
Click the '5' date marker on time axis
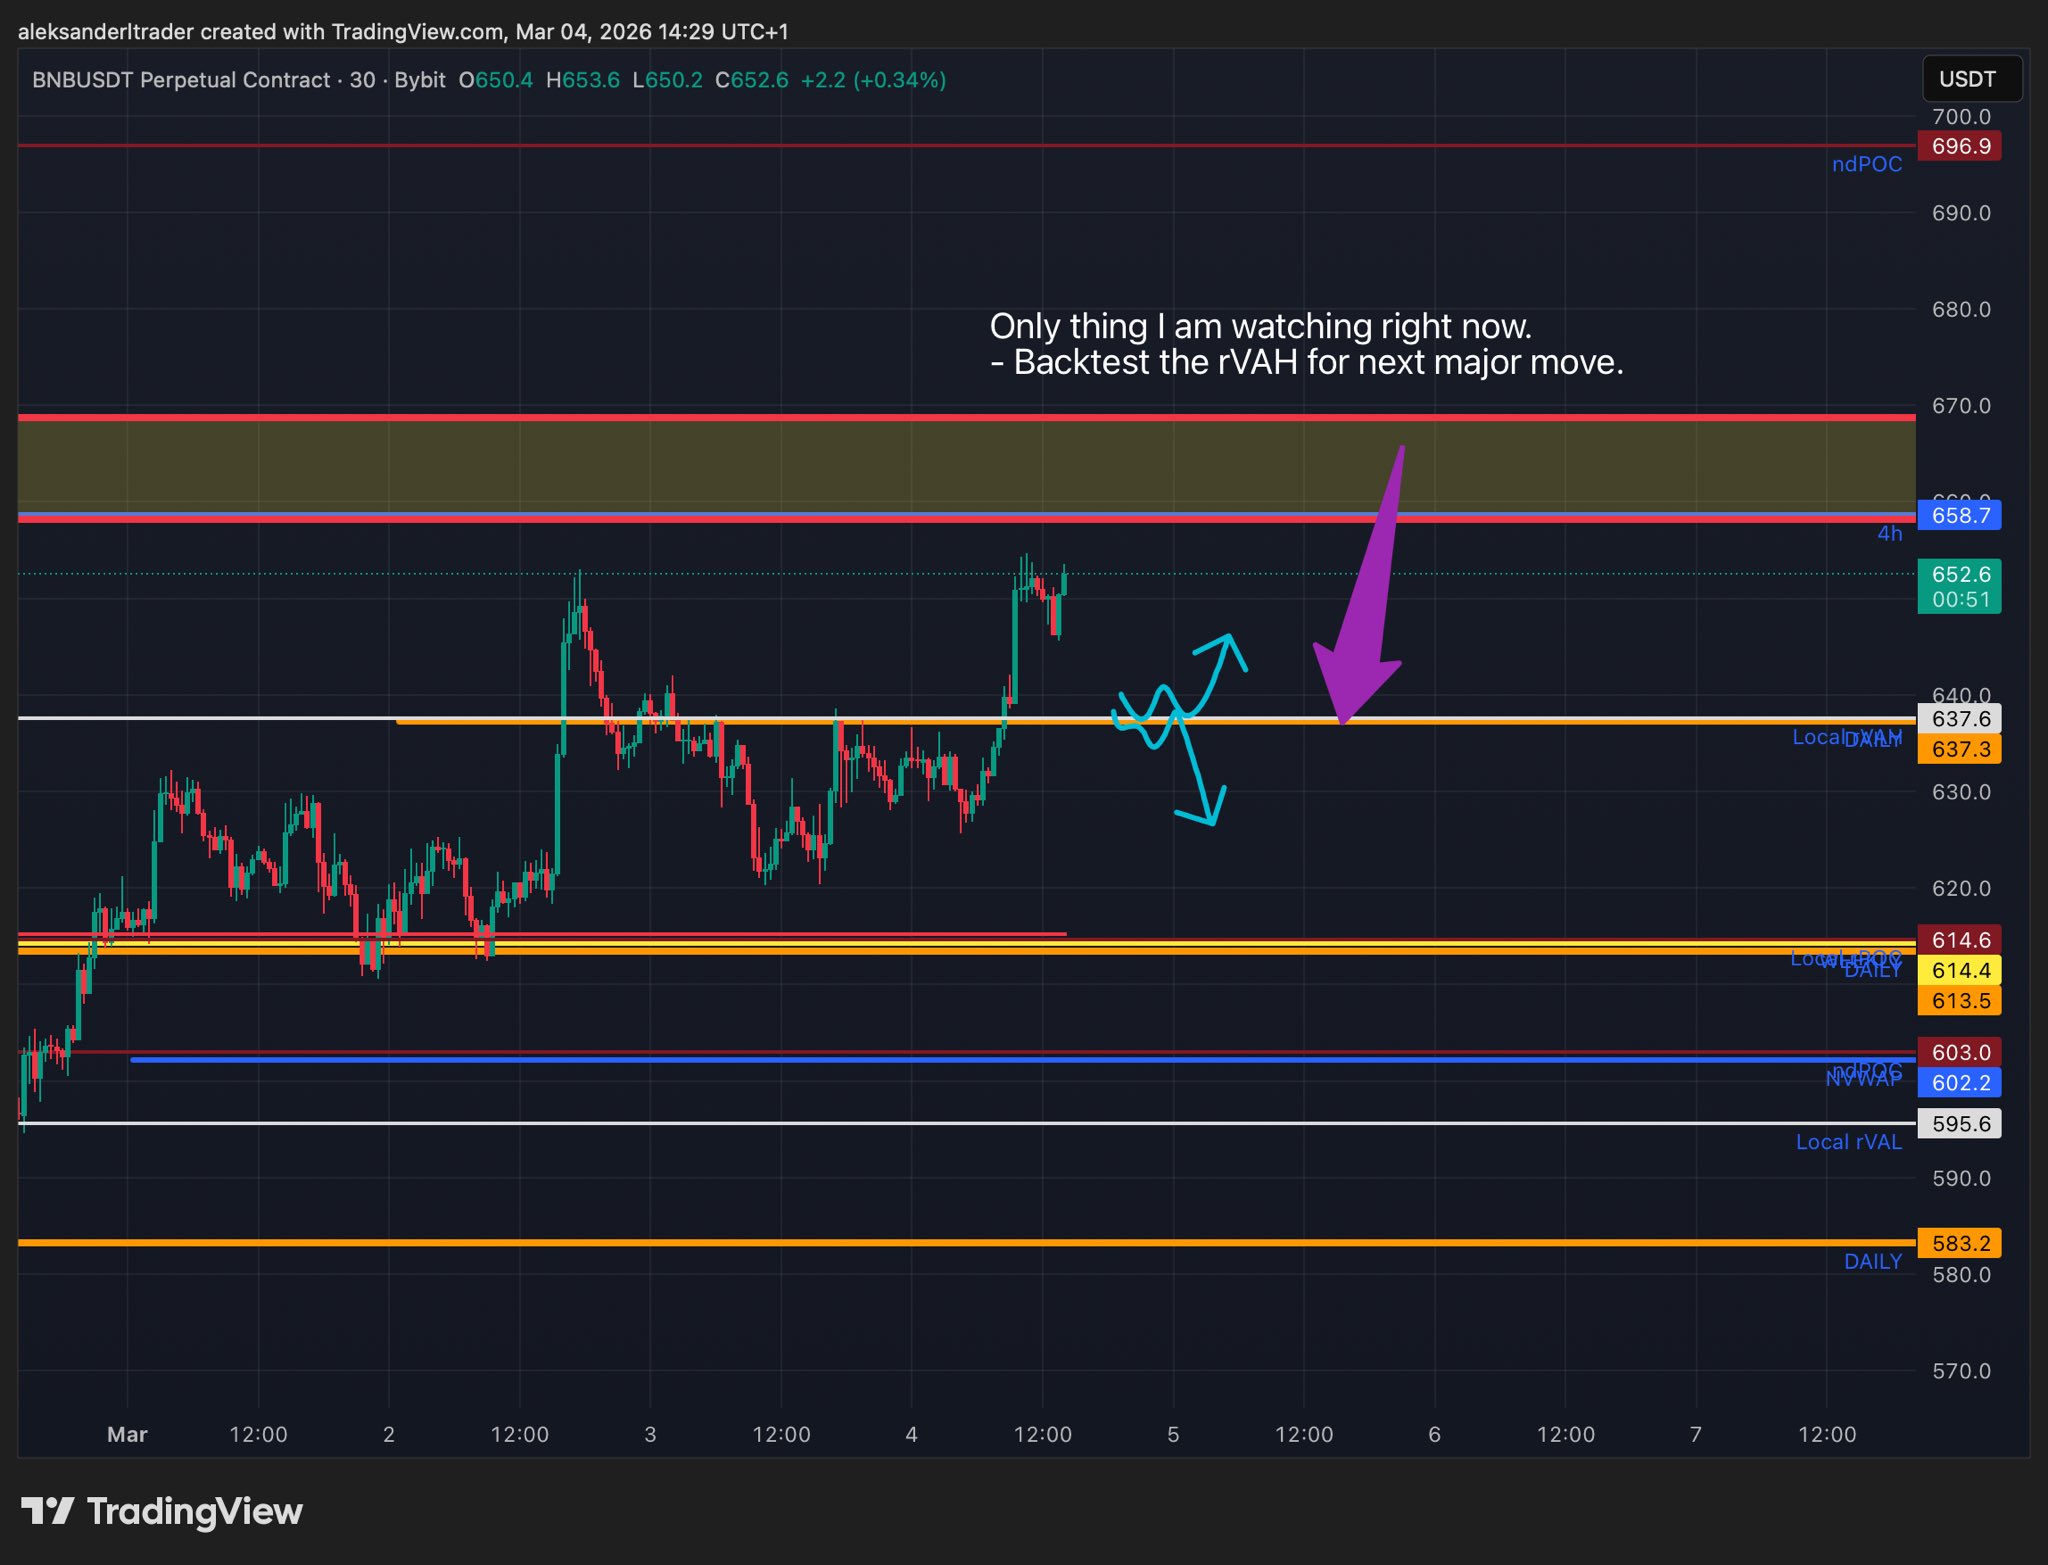tap(1173, 1434)
